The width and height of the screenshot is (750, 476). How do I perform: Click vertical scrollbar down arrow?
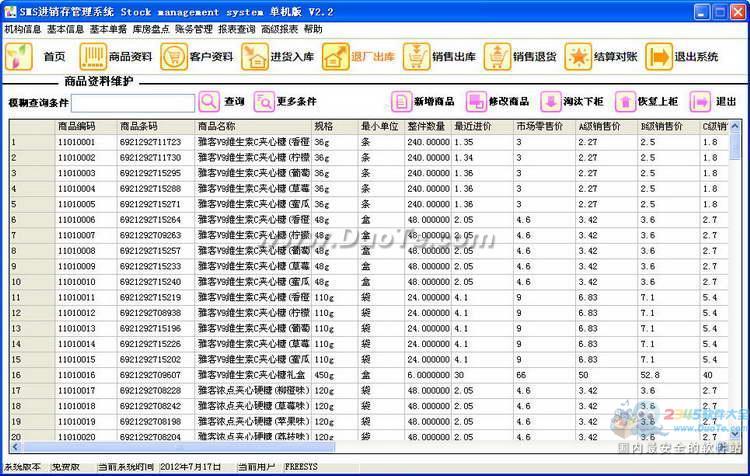[x=735, y=434]
